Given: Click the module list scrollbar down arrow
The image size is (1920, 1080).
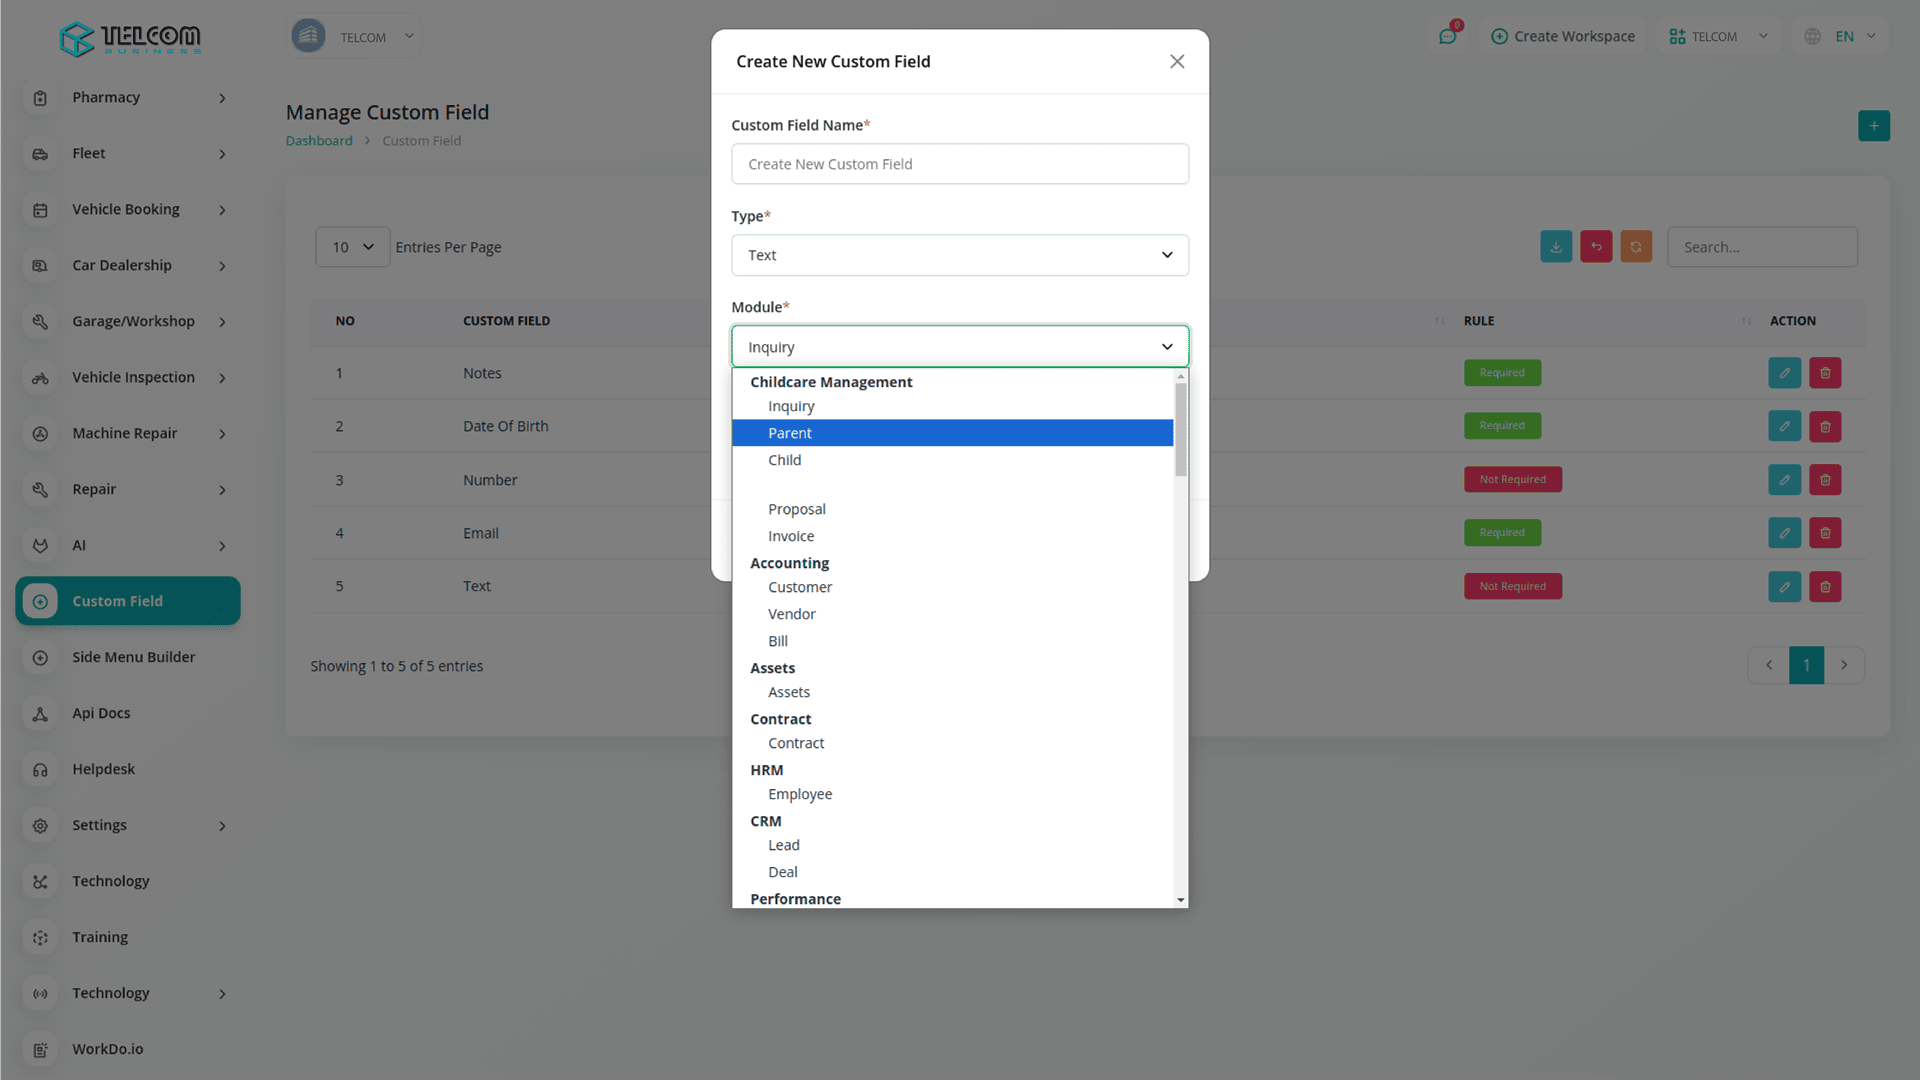Looking at the screenshot, I should (1181, 900).
